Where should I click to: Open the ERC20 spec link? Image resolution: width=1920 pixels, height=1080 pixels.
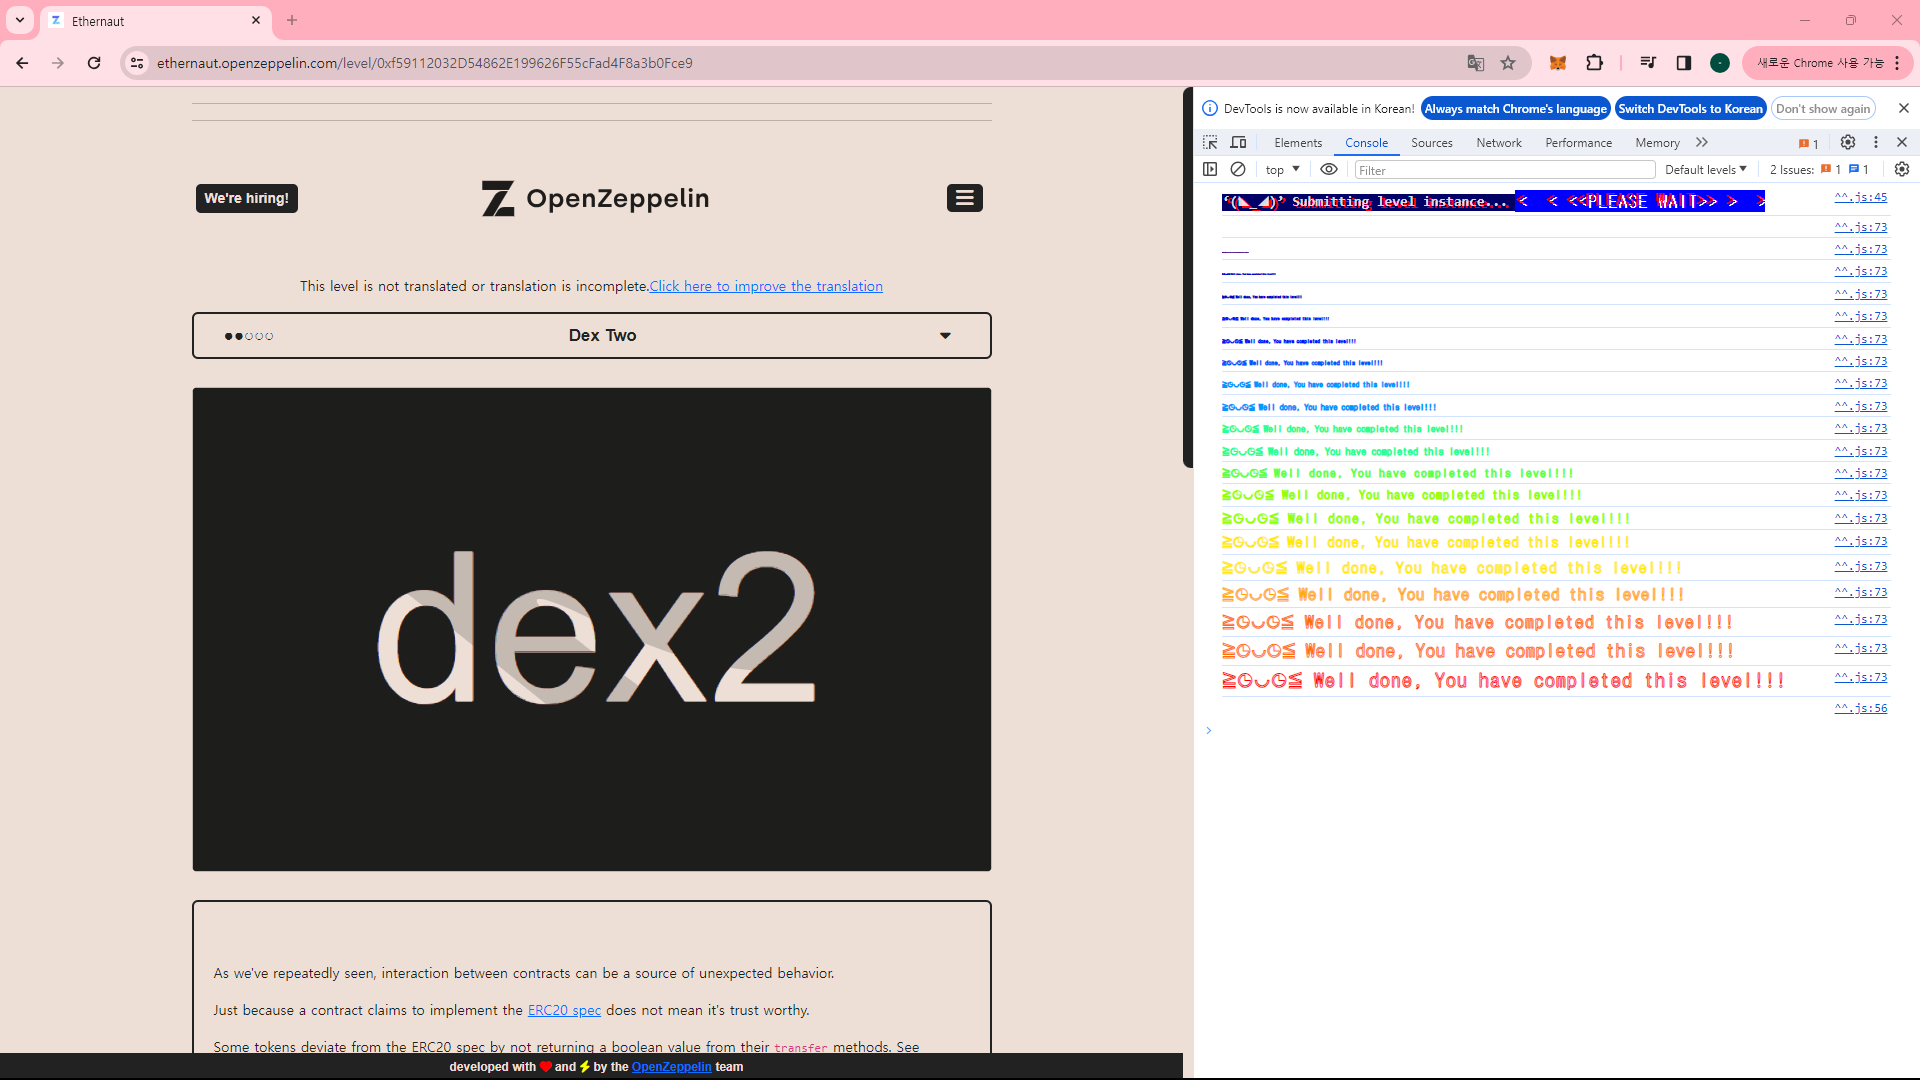564,1011
